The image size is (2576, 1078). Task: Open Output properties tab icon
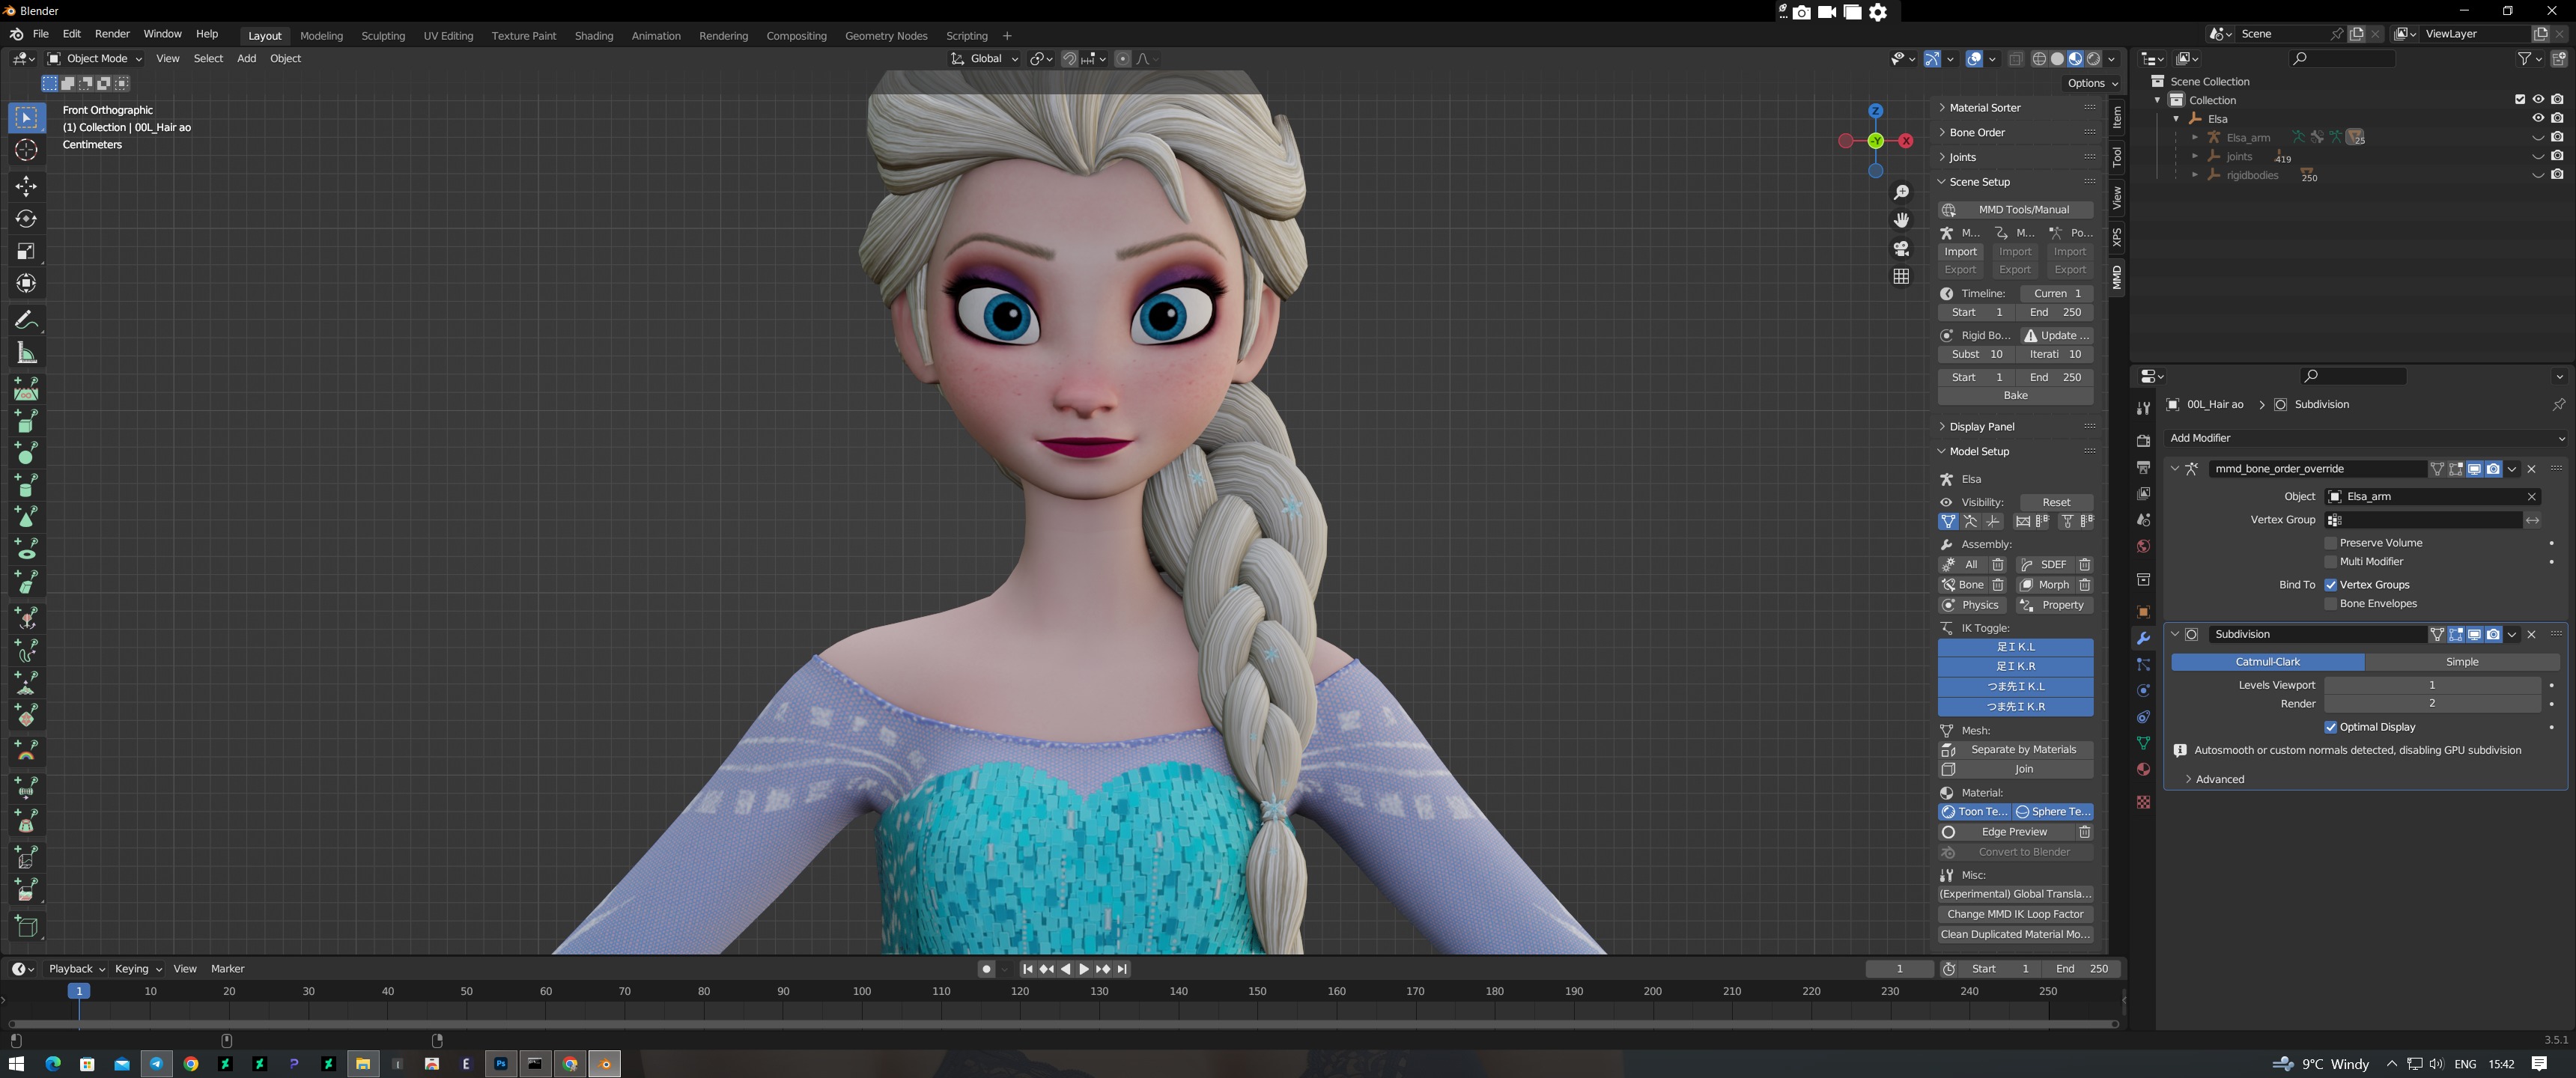coord(2143,468)
